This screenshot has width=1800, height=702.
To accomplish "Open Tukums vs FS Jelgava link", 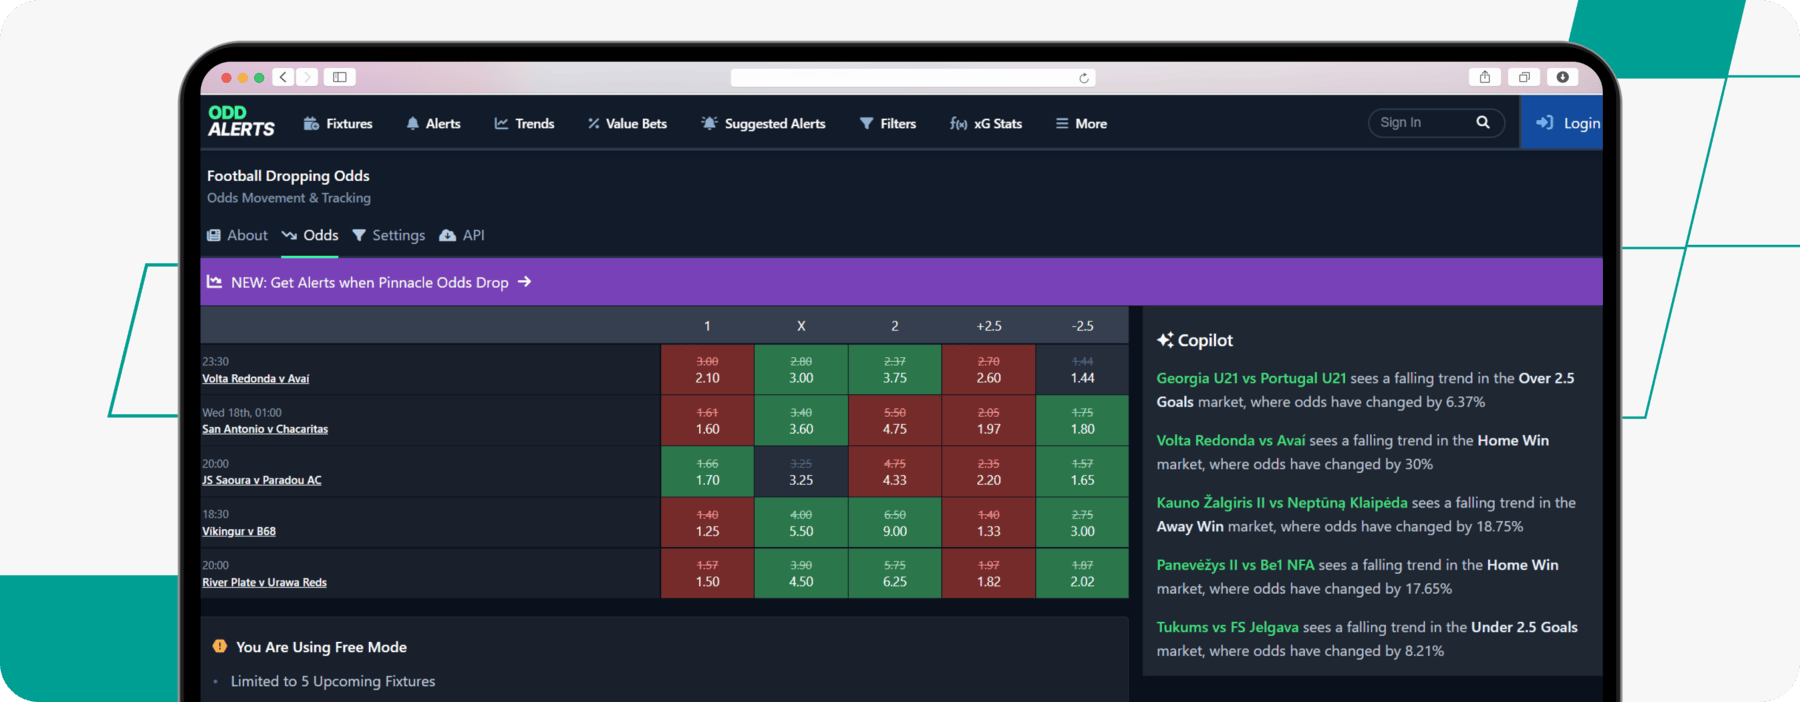I will coord(1227,627).
